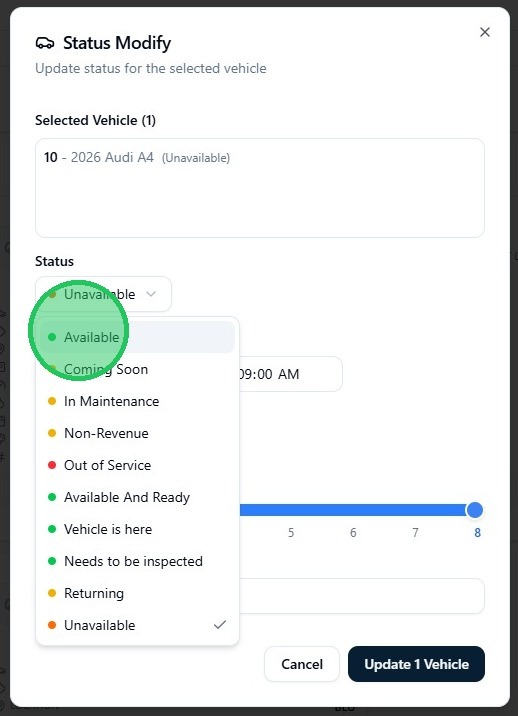518x716 pixels.
Task: Click the yellow dot beside In Maintenance
Action: (52, 401)
